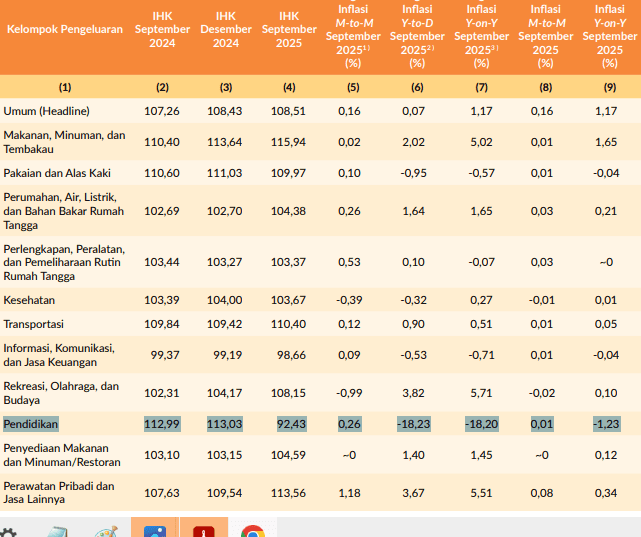Select the Pakaian dan Alas Kaki row

56,173
